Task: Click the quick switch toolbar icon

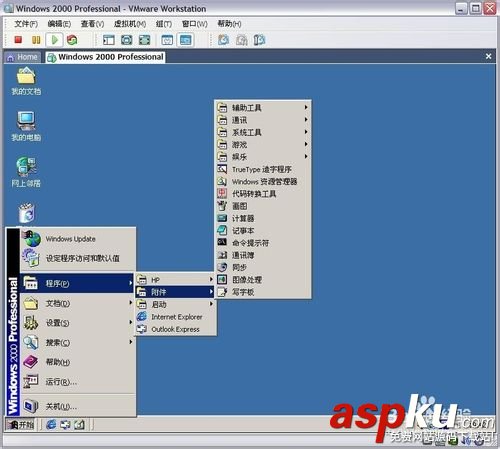Action: pos(127,40)
